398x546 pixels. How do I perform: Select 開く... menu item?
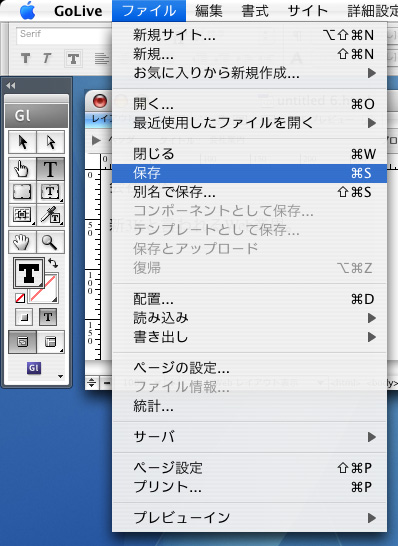click(249, 104)
